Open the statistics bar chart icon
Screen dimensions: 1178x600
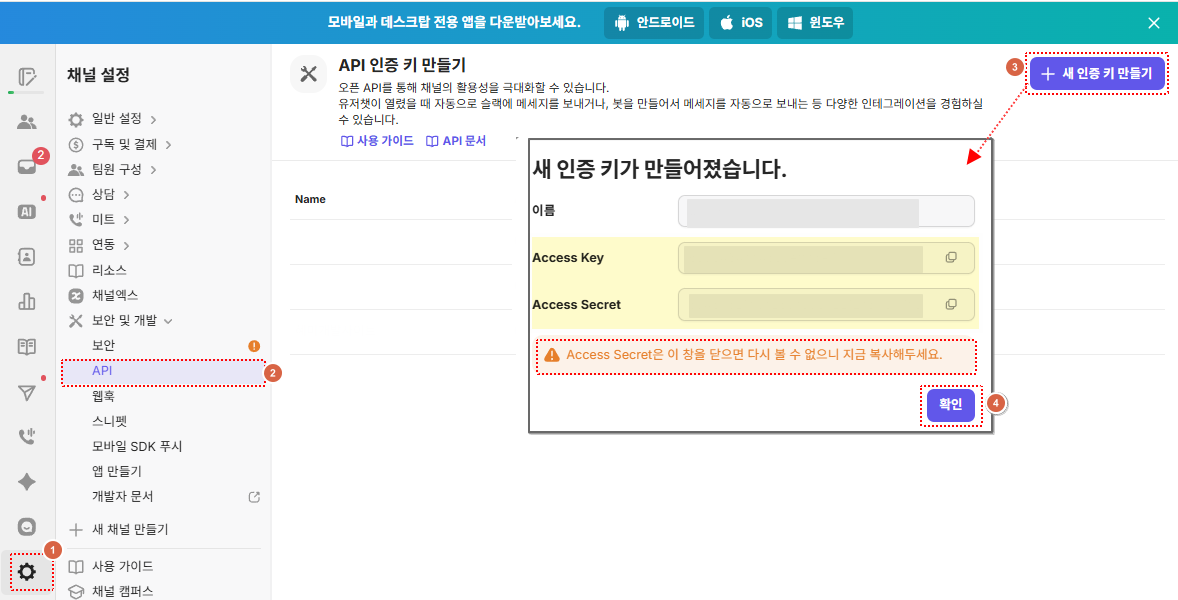[27, 301]
